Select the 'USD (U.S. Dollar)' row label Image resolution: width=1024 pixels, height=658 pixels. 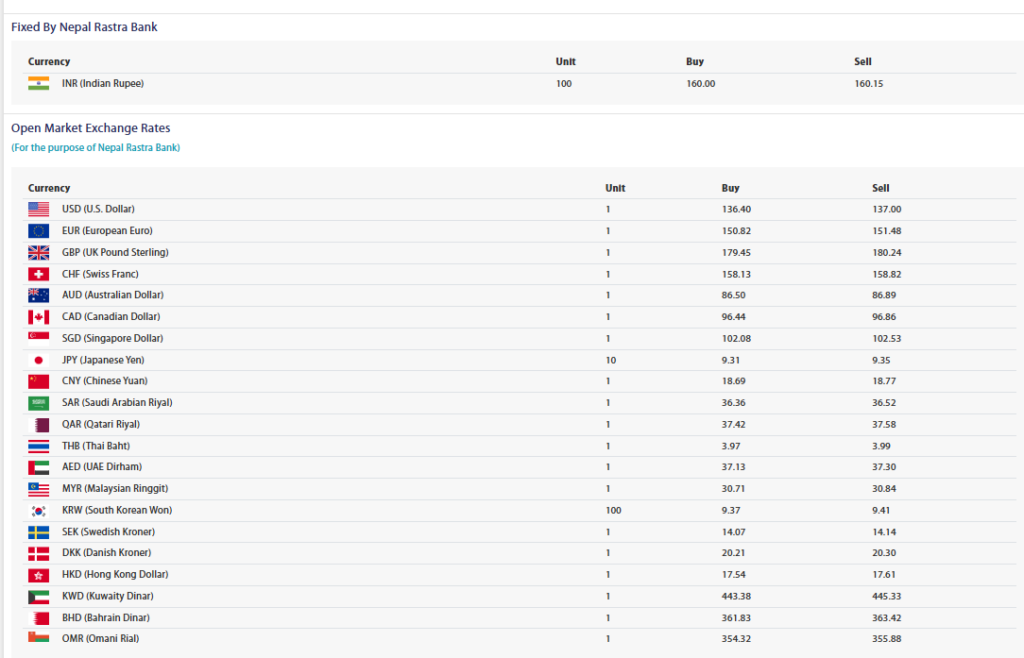click(x=98, y=209)
